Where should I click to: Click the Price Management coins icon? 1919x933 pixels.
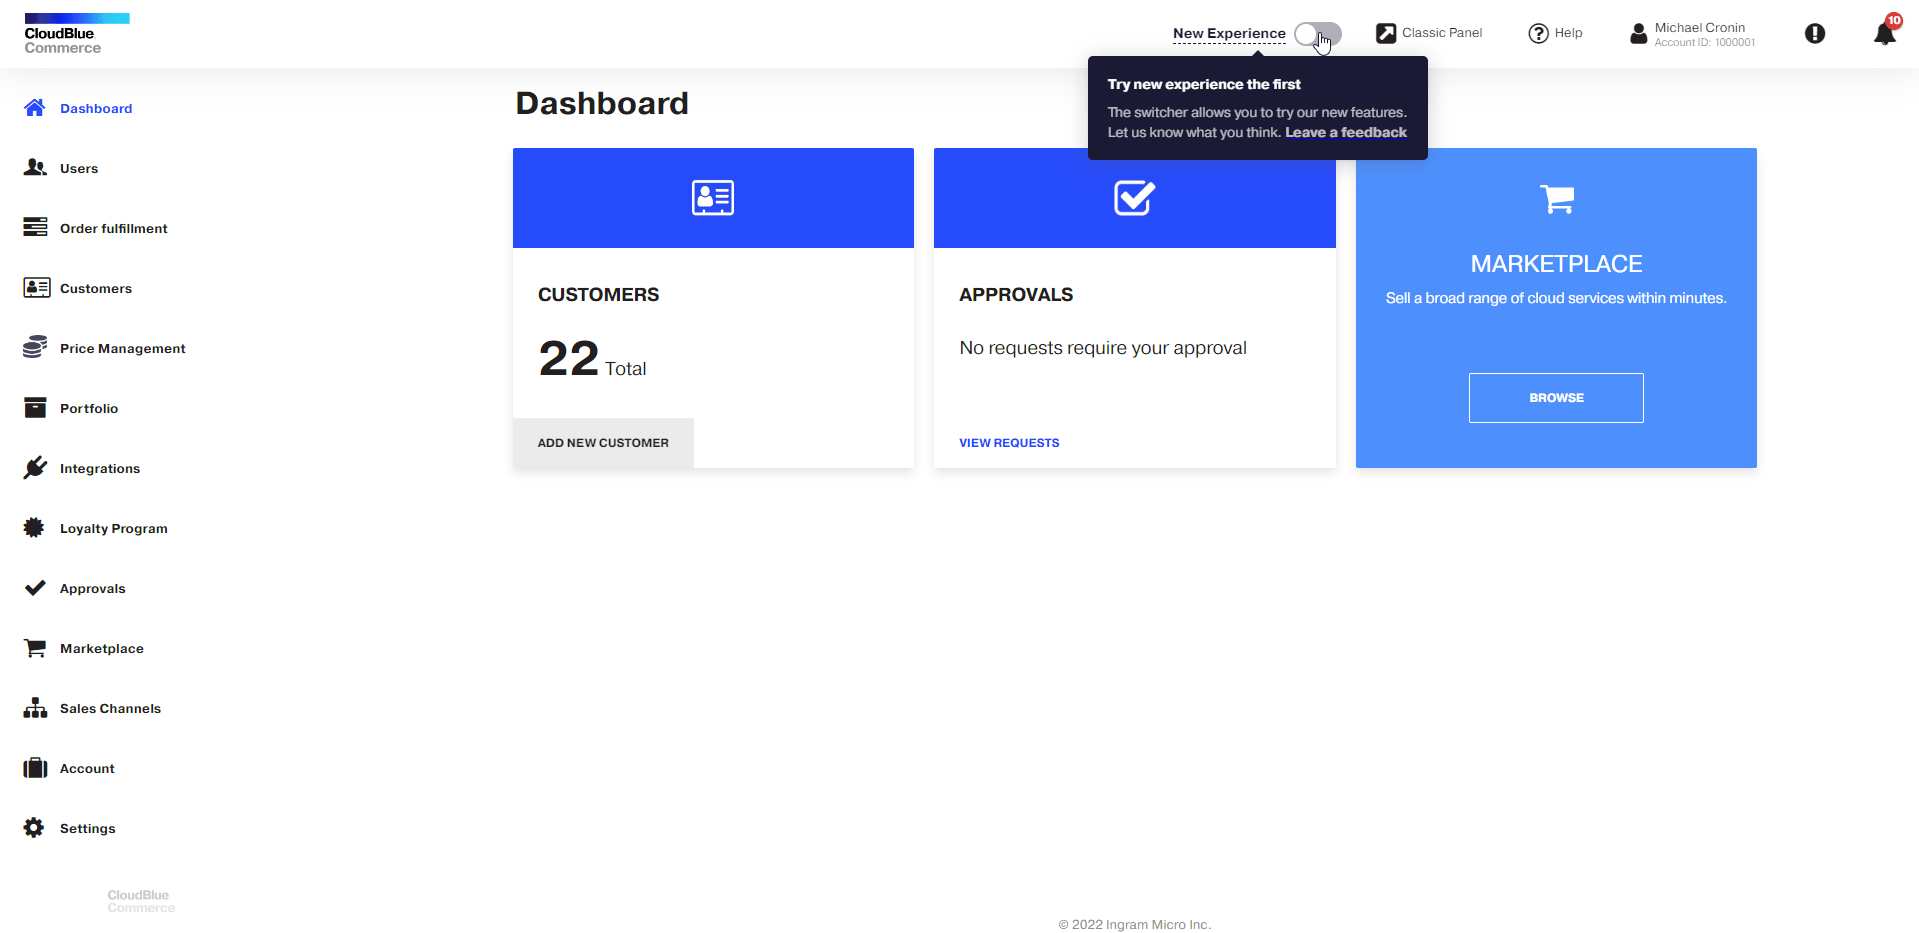35,347
